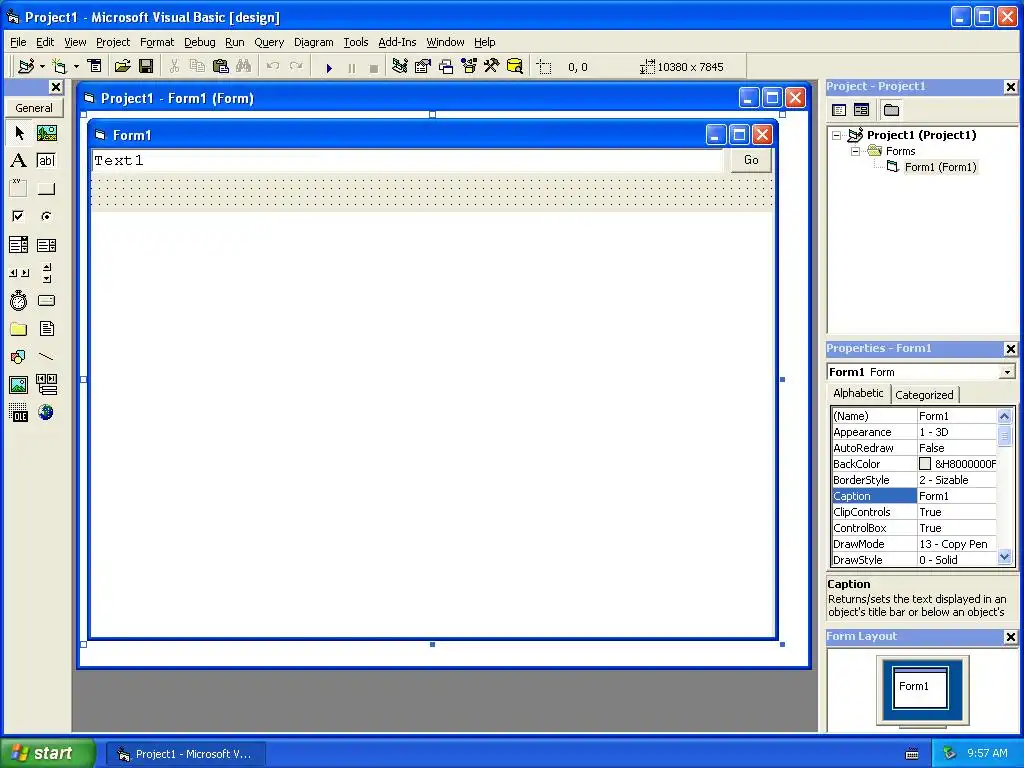Image resolution: width=1024 pixels, height=768 pixels.
Task: Select the DirListBox folder tool
Action: click(19, 328)
